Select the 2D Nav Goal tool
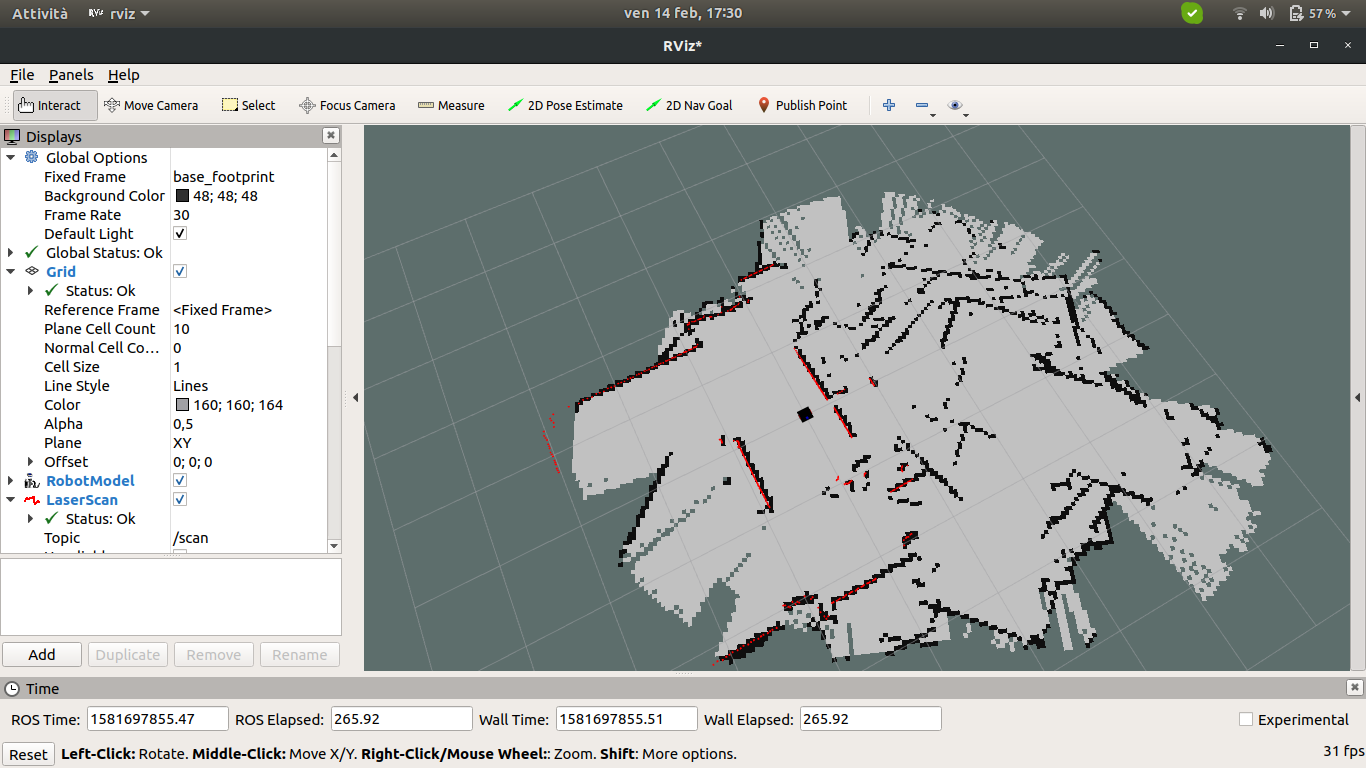The width and height of the screenshot is (1366, 768). (689, 105)
